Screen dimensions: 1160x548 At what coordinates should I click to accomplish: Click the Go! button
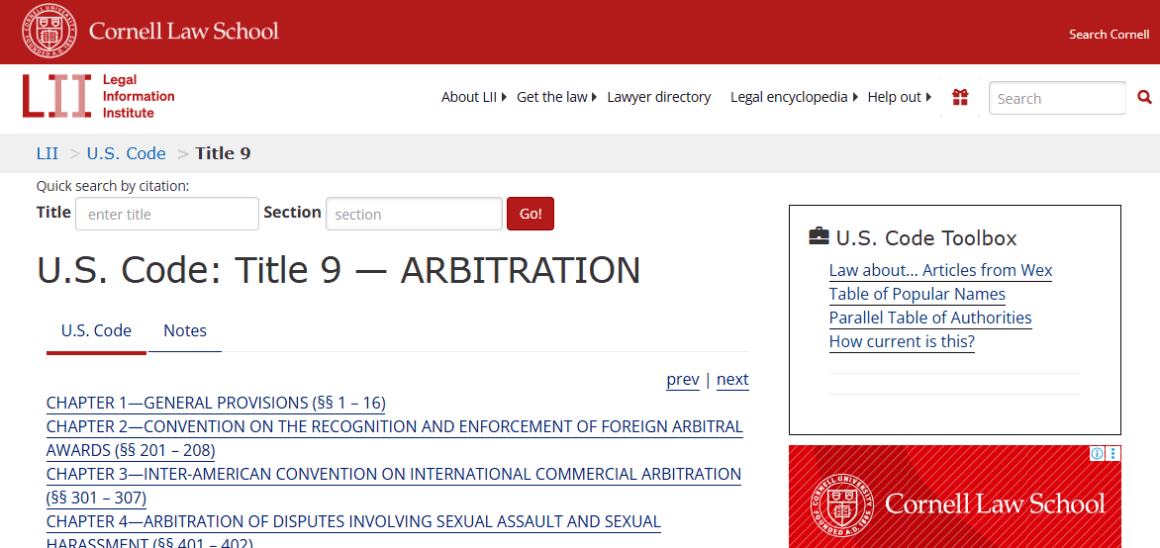click(x=530, y=214)
